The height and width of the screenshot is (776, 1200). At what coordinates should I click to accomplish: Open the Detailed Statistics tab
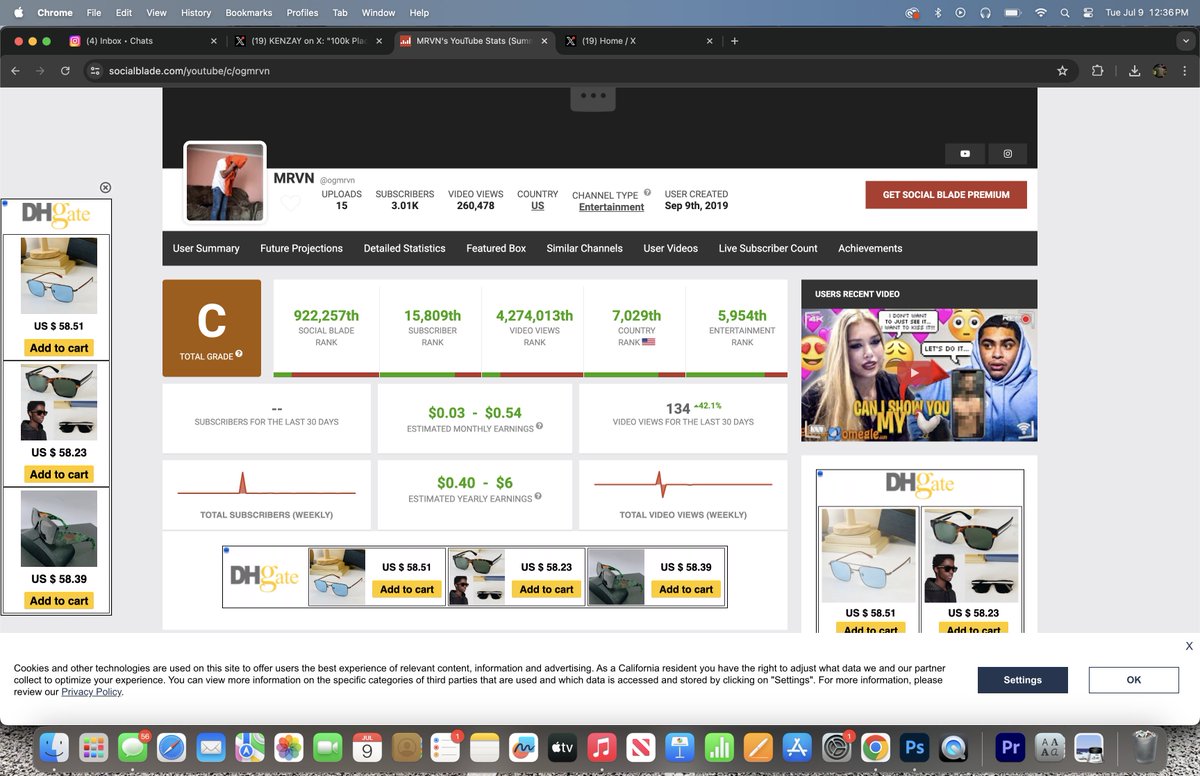point(404,248)
